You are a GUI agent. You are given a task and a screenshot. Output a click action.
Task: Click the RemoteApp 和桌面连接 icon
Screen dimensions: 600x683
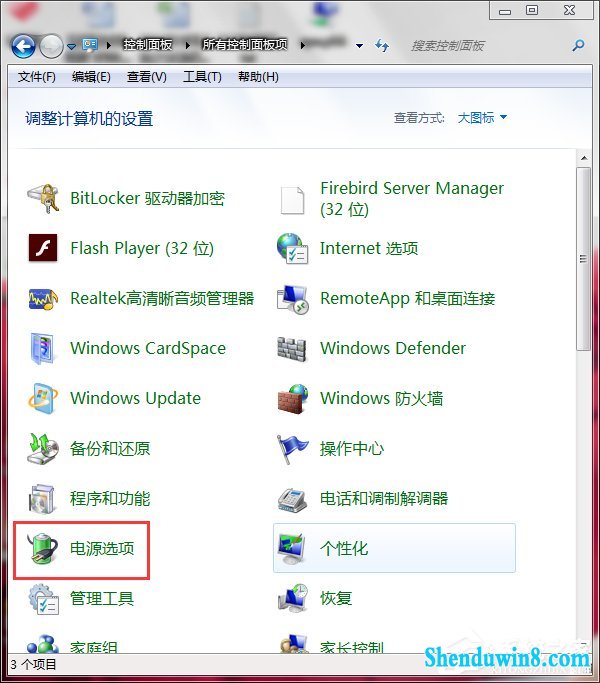pos(293,299)
